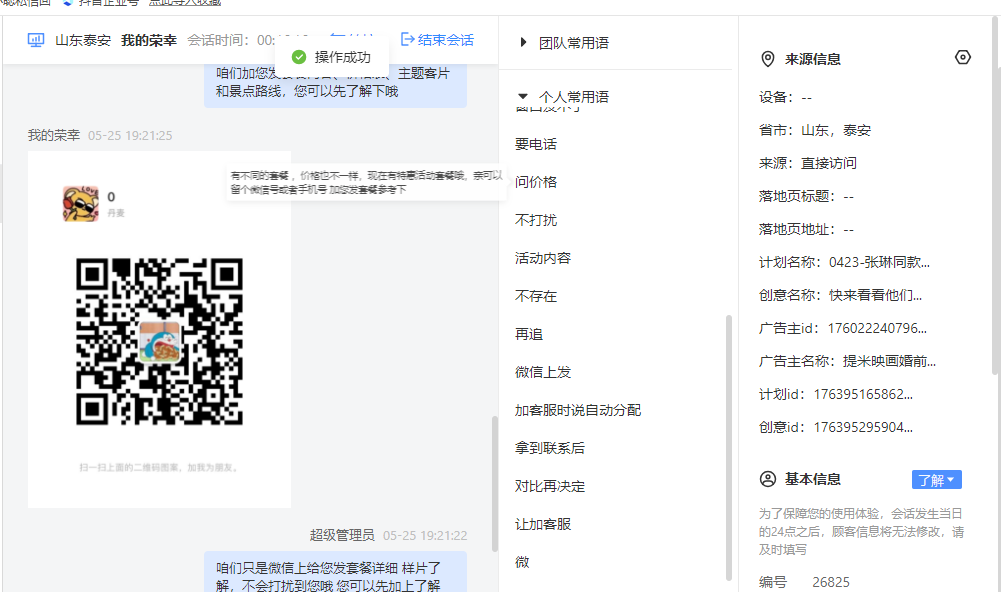Click the location pin icon beside 来源信息

[x=768, y=59]
